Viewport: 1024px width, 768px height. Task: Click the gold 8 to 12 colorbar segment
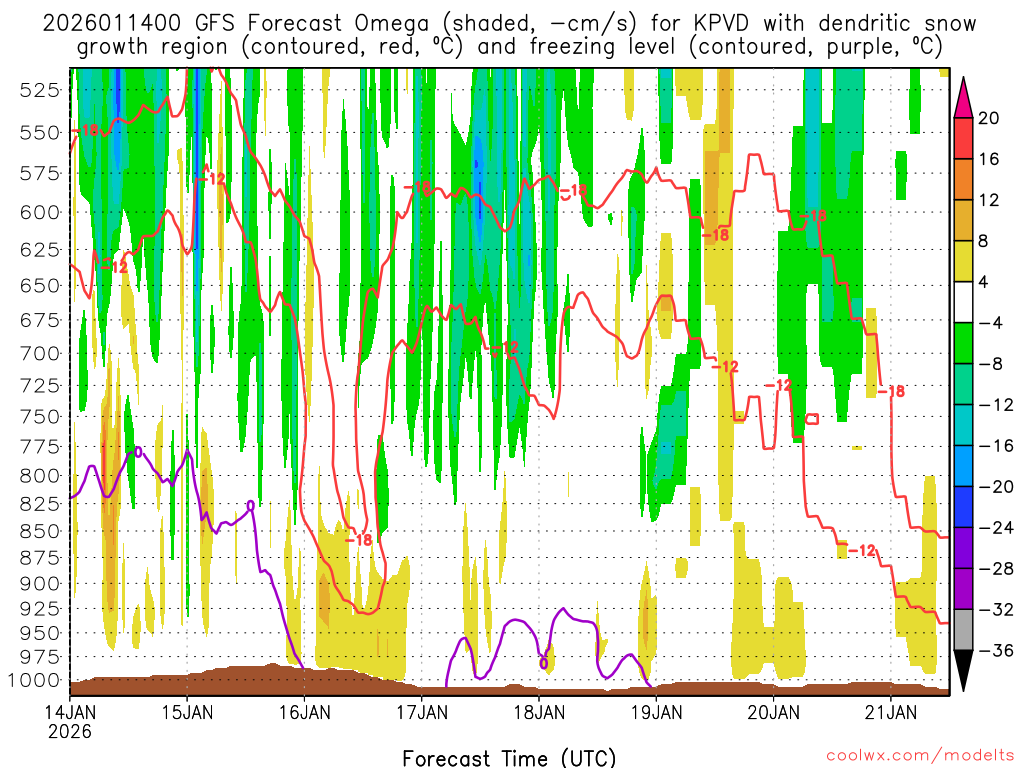(963, 220)
